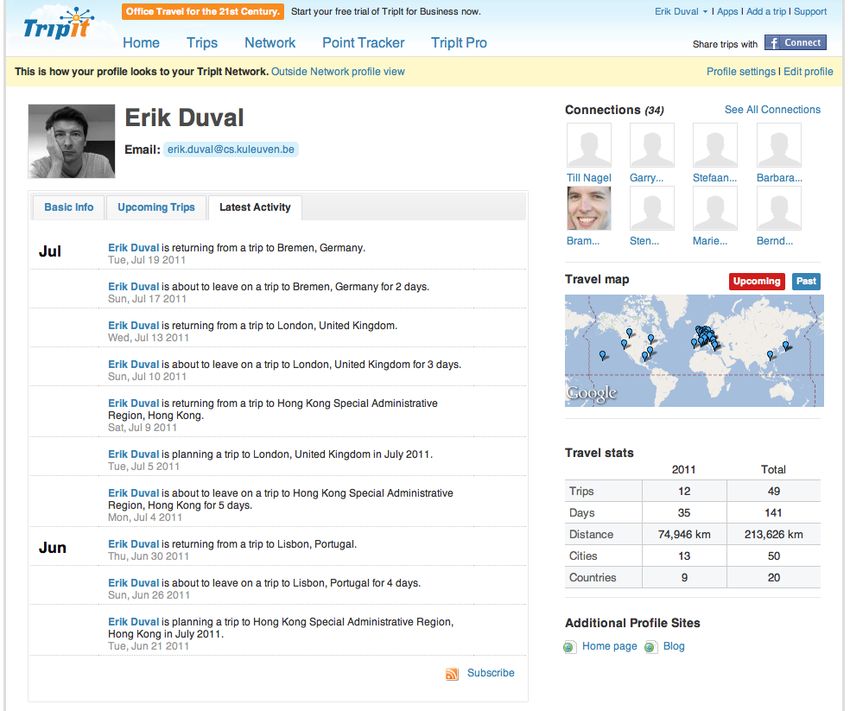Open the Network menu item
This screenshot has width=850, height=711.
coord(270,43)
